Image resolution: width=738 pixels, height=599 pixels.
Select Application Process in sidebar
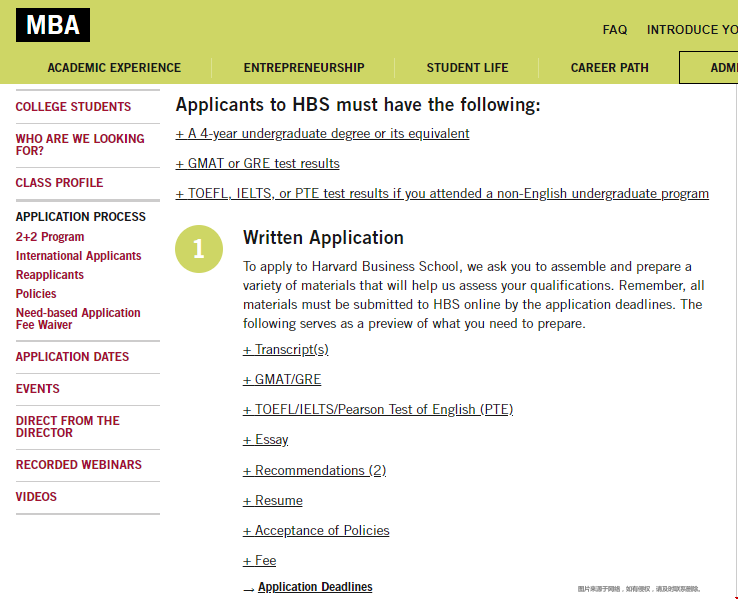[80, 216]
